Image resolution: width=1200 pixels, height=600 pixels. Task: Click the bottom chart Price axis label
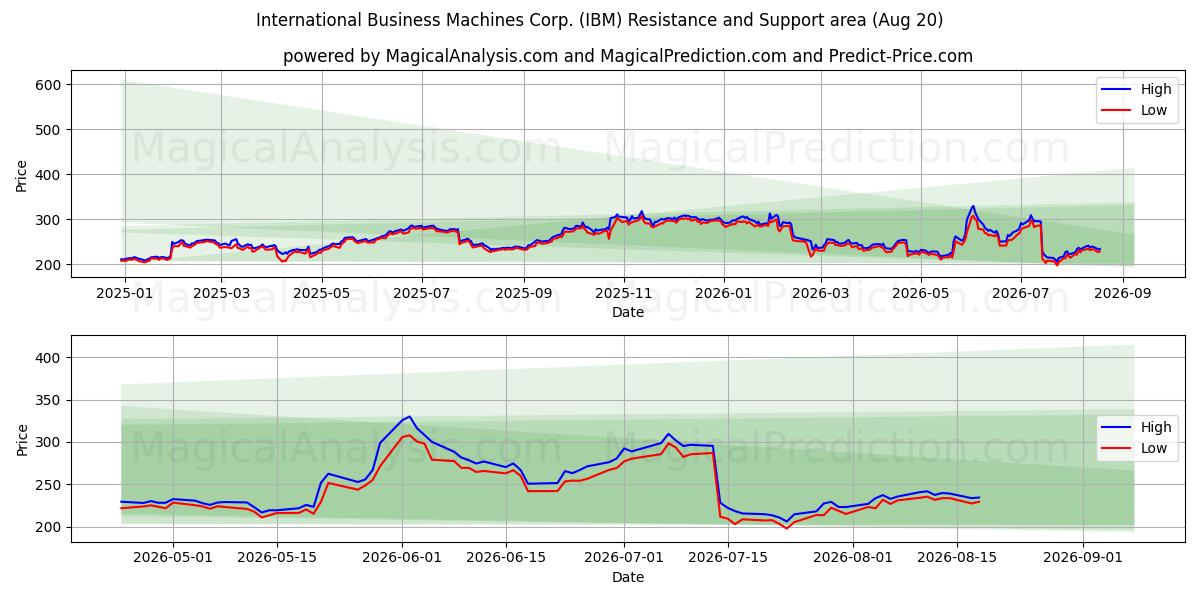pyautogui.click(x=22, y=438)
